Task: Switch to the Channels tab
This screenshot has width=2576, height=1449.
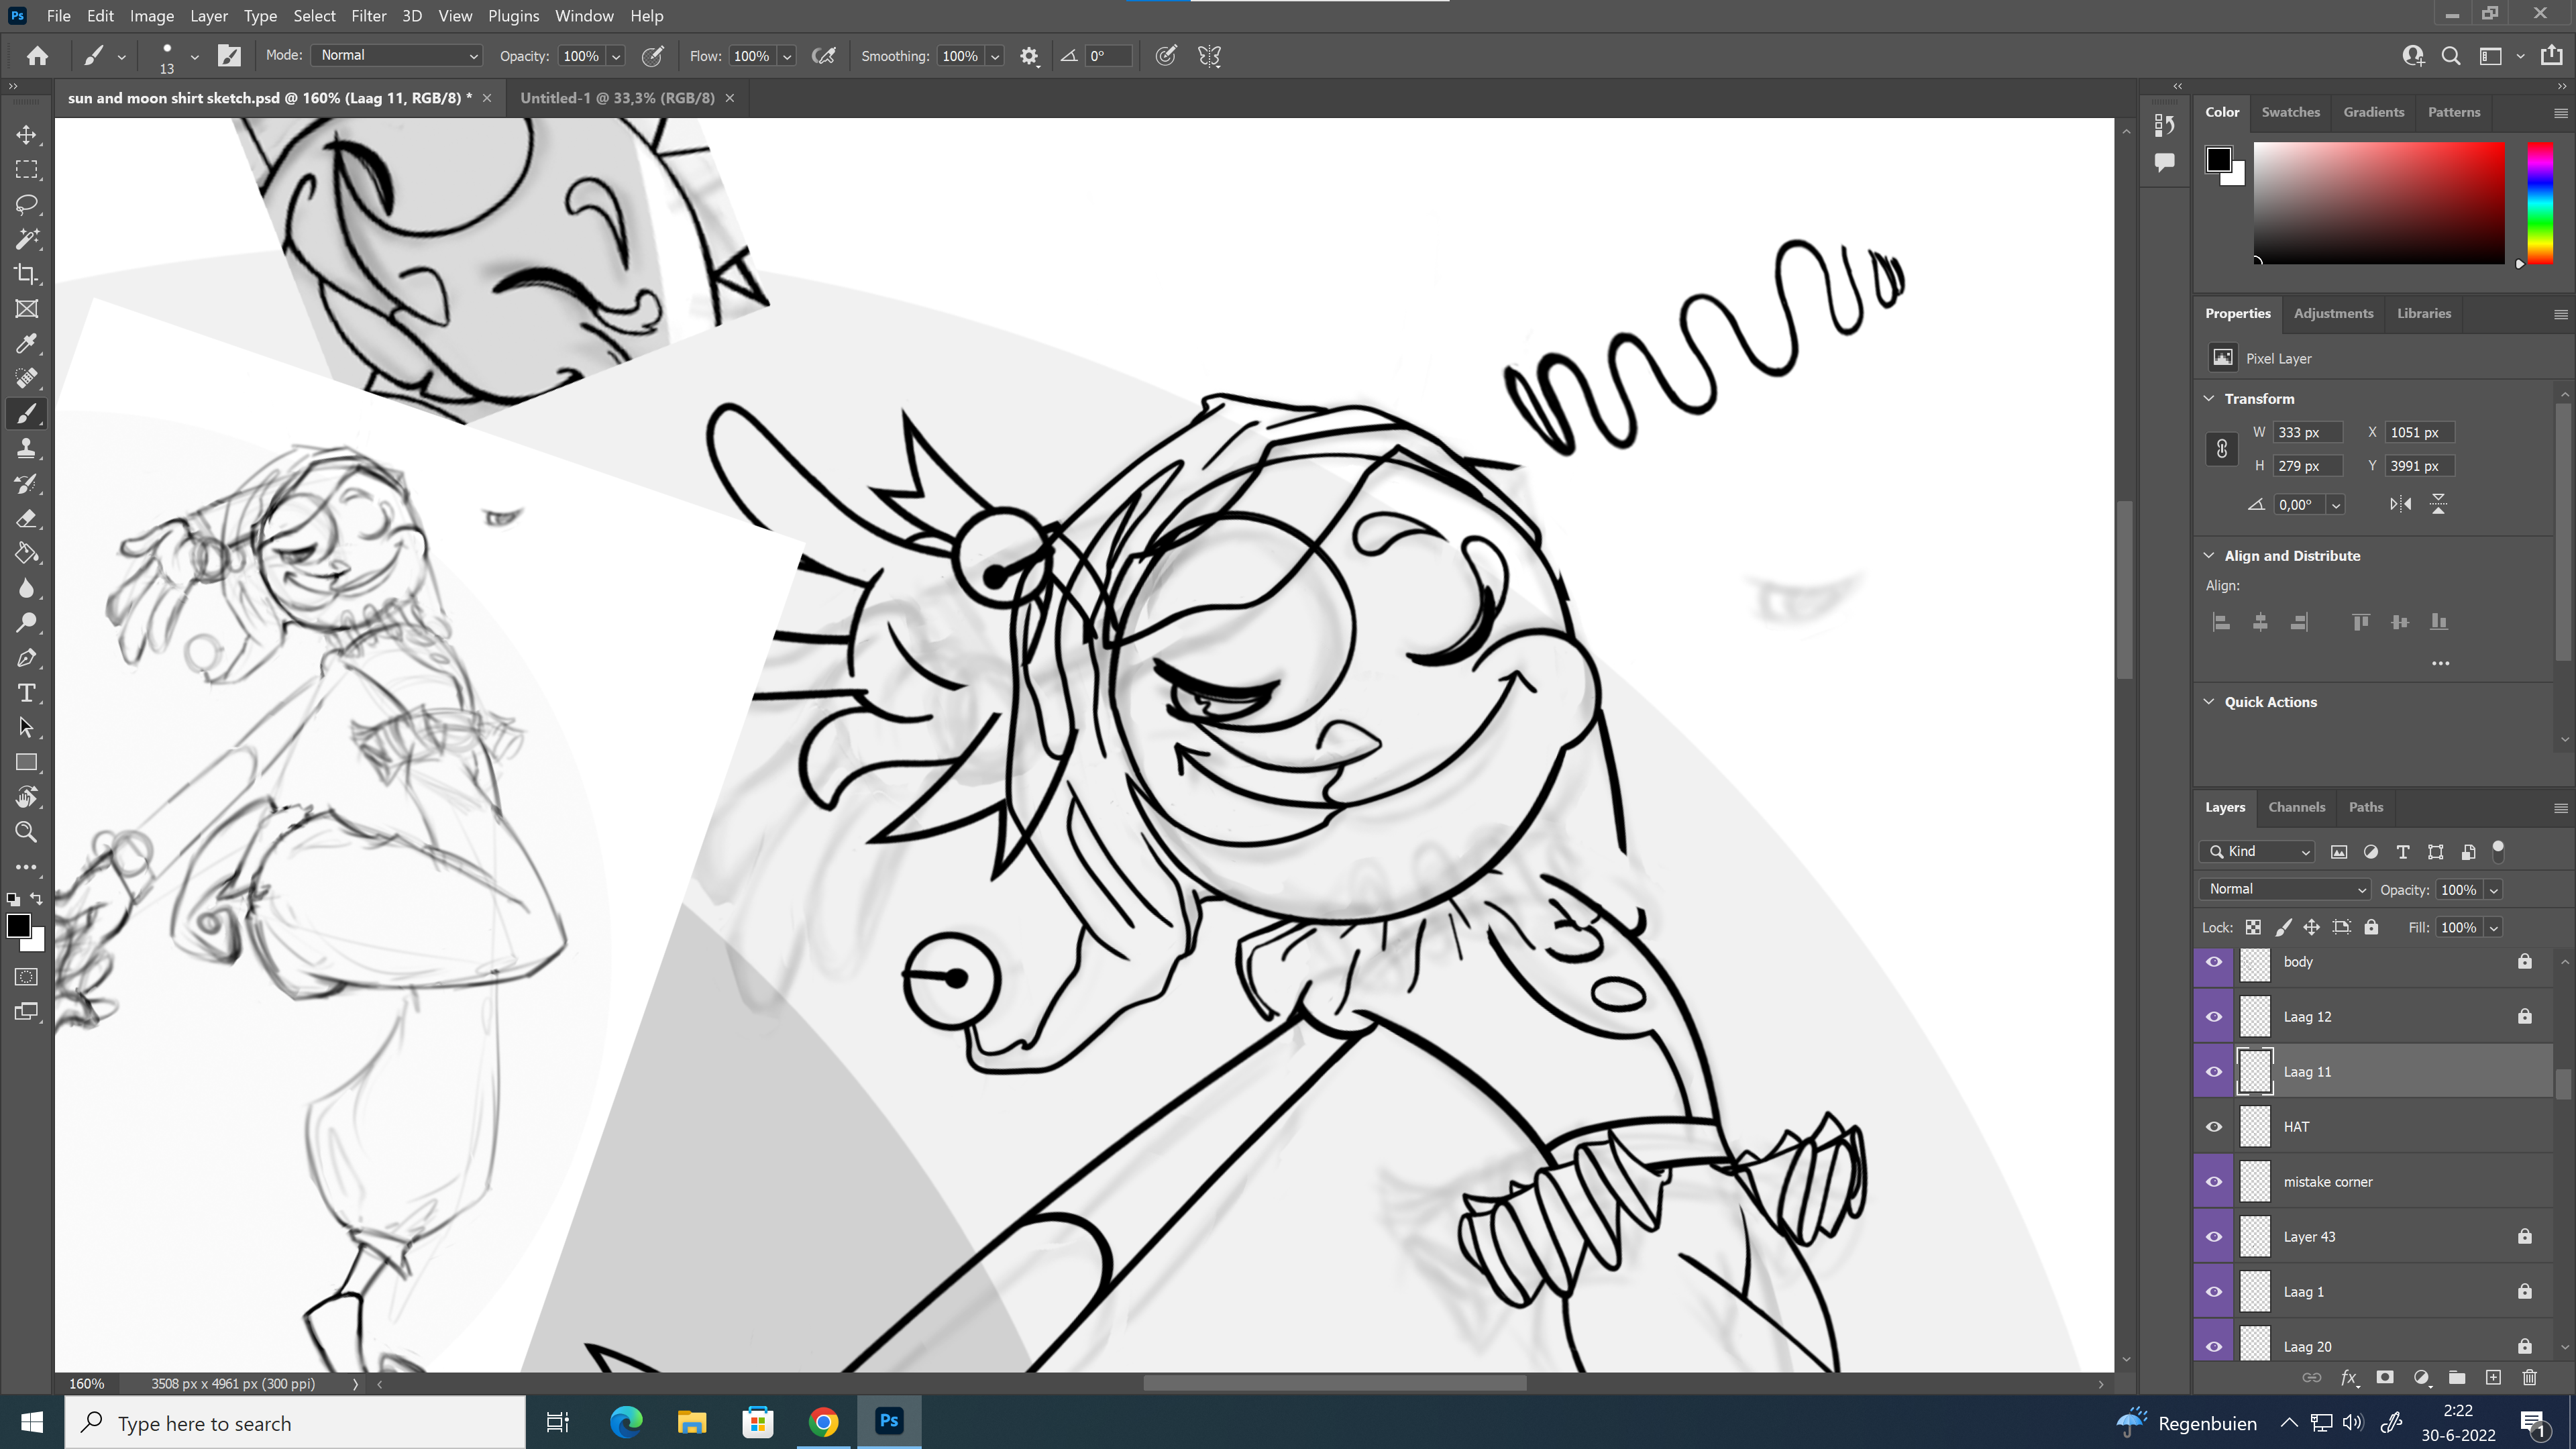Action: coord(2296,807)
